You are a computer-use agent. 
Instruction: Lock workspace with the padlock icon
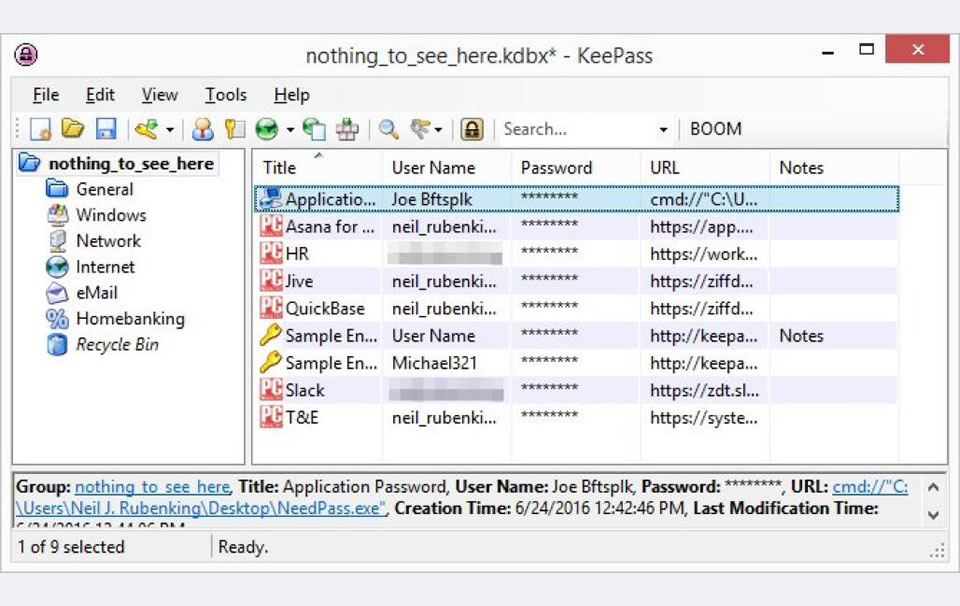pyautogui.click(x=472, y=129)
